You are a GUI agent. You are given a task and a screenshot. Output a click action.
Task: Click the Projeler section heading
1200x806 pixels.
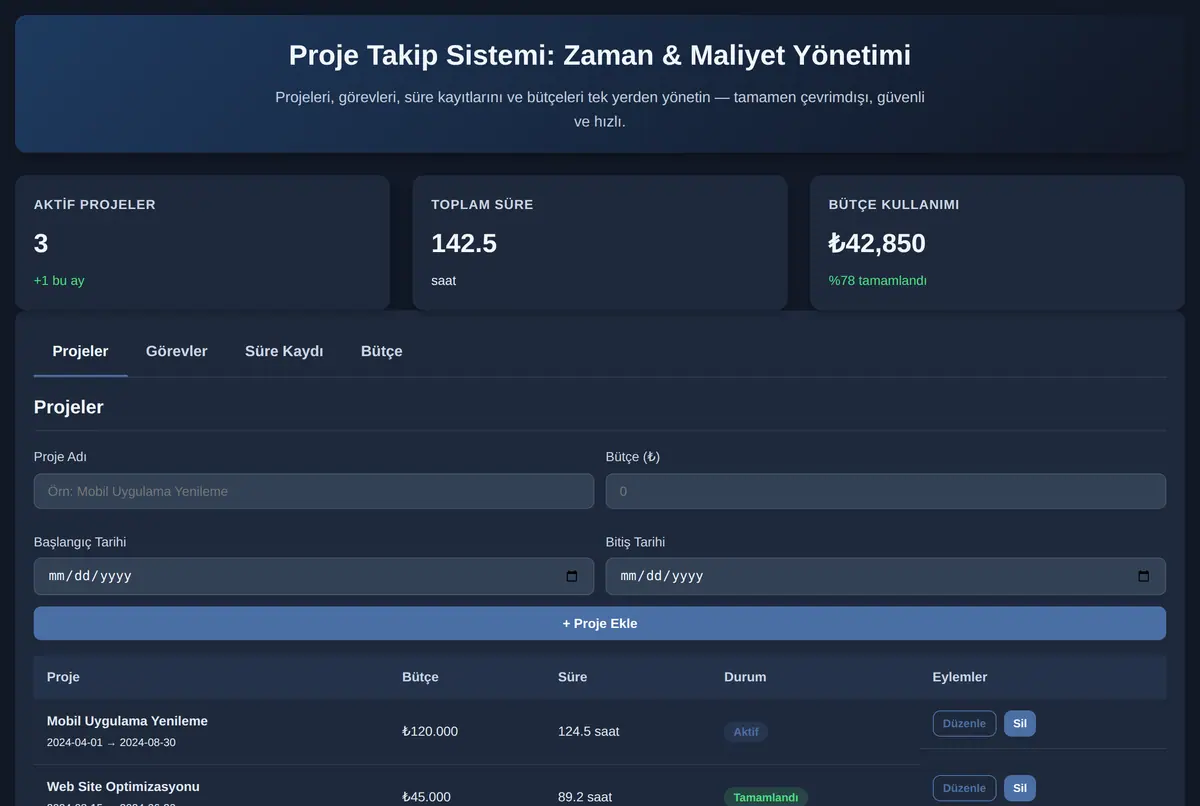69,407
